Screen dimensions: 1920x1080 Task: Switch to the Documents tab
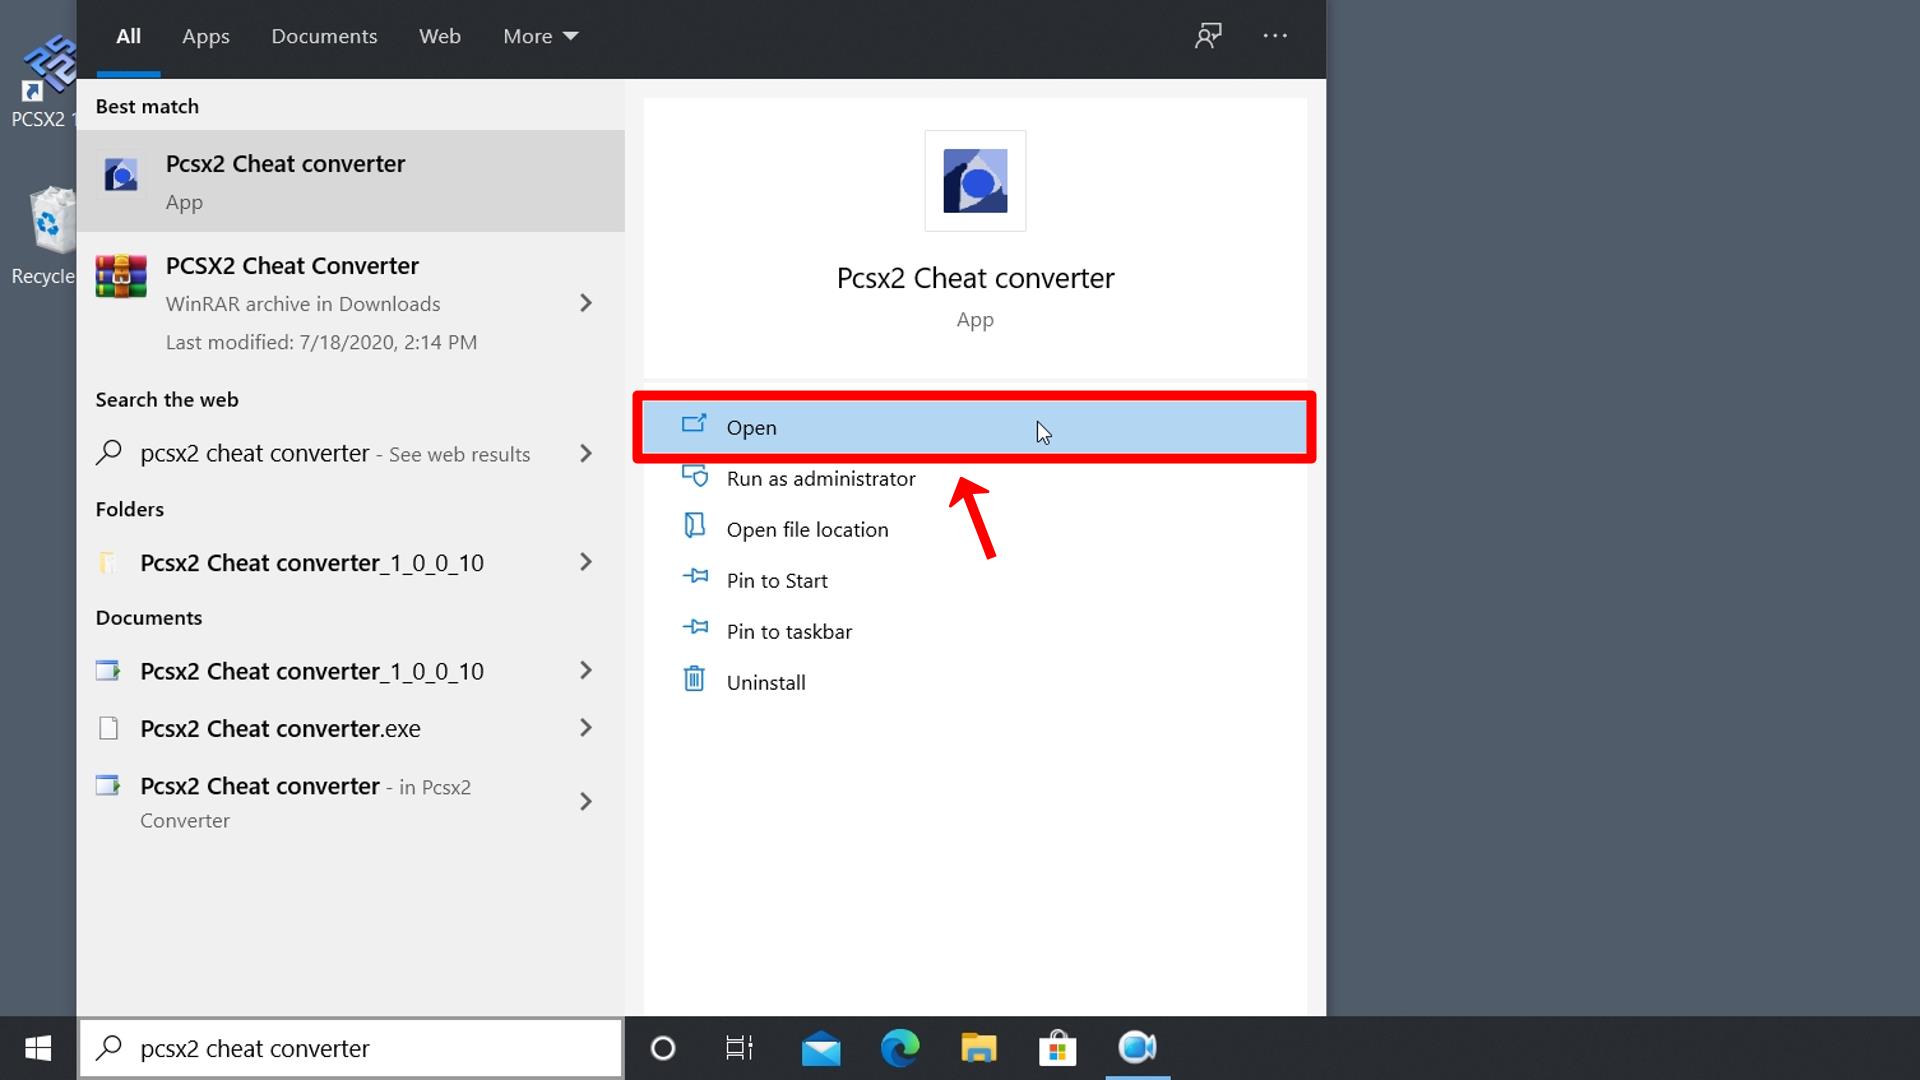click(324, 37)
